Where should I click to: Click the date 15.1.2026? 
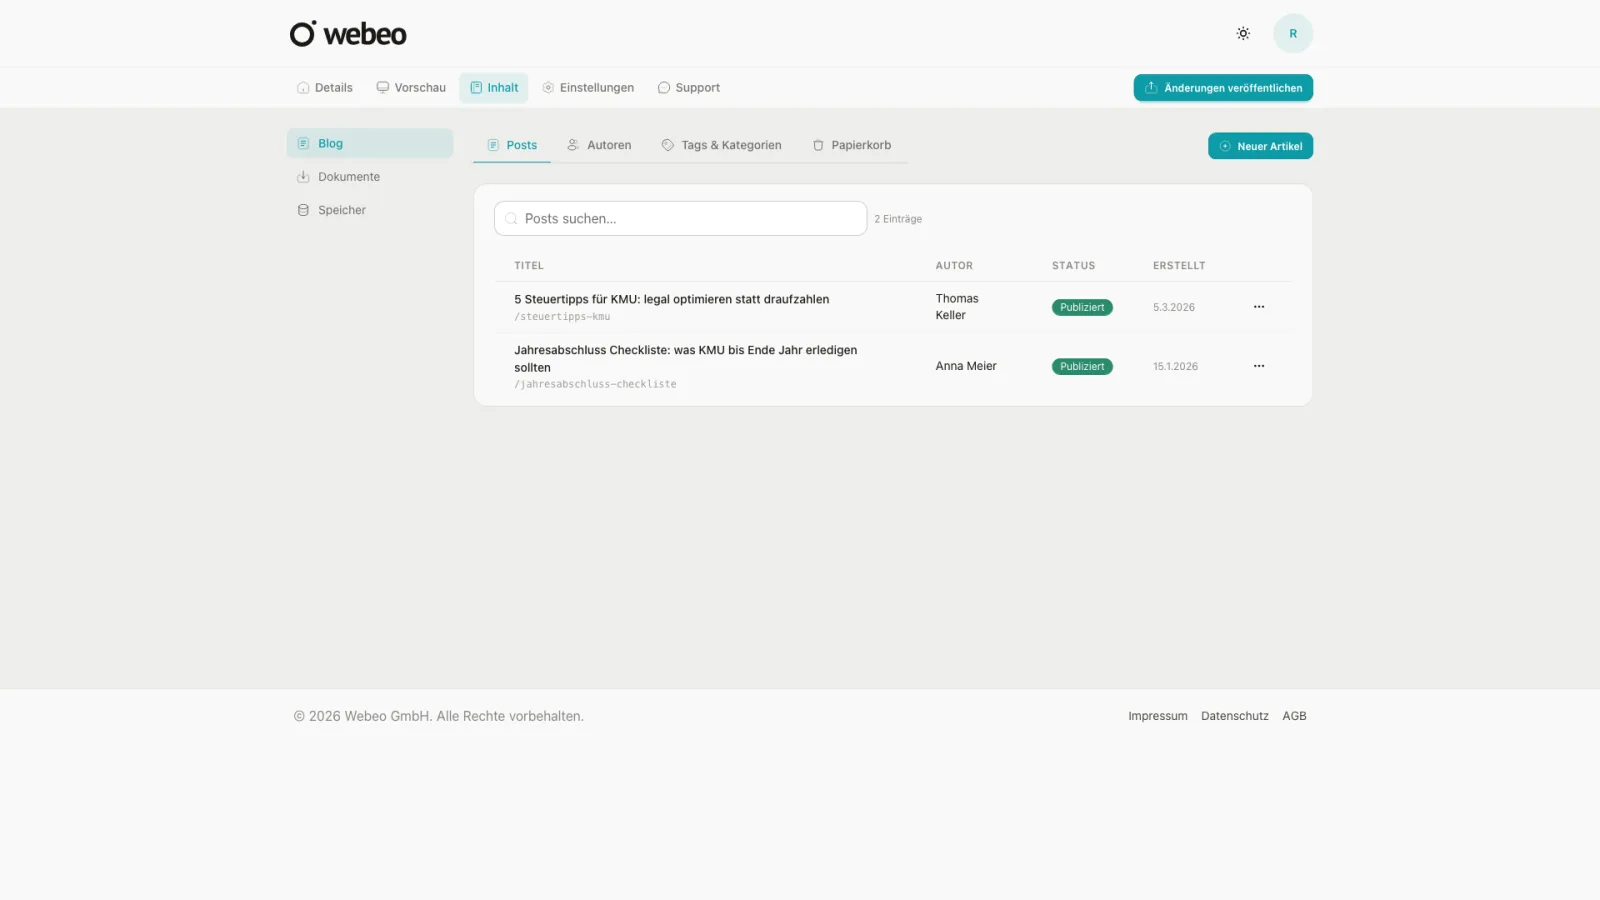1175,366
